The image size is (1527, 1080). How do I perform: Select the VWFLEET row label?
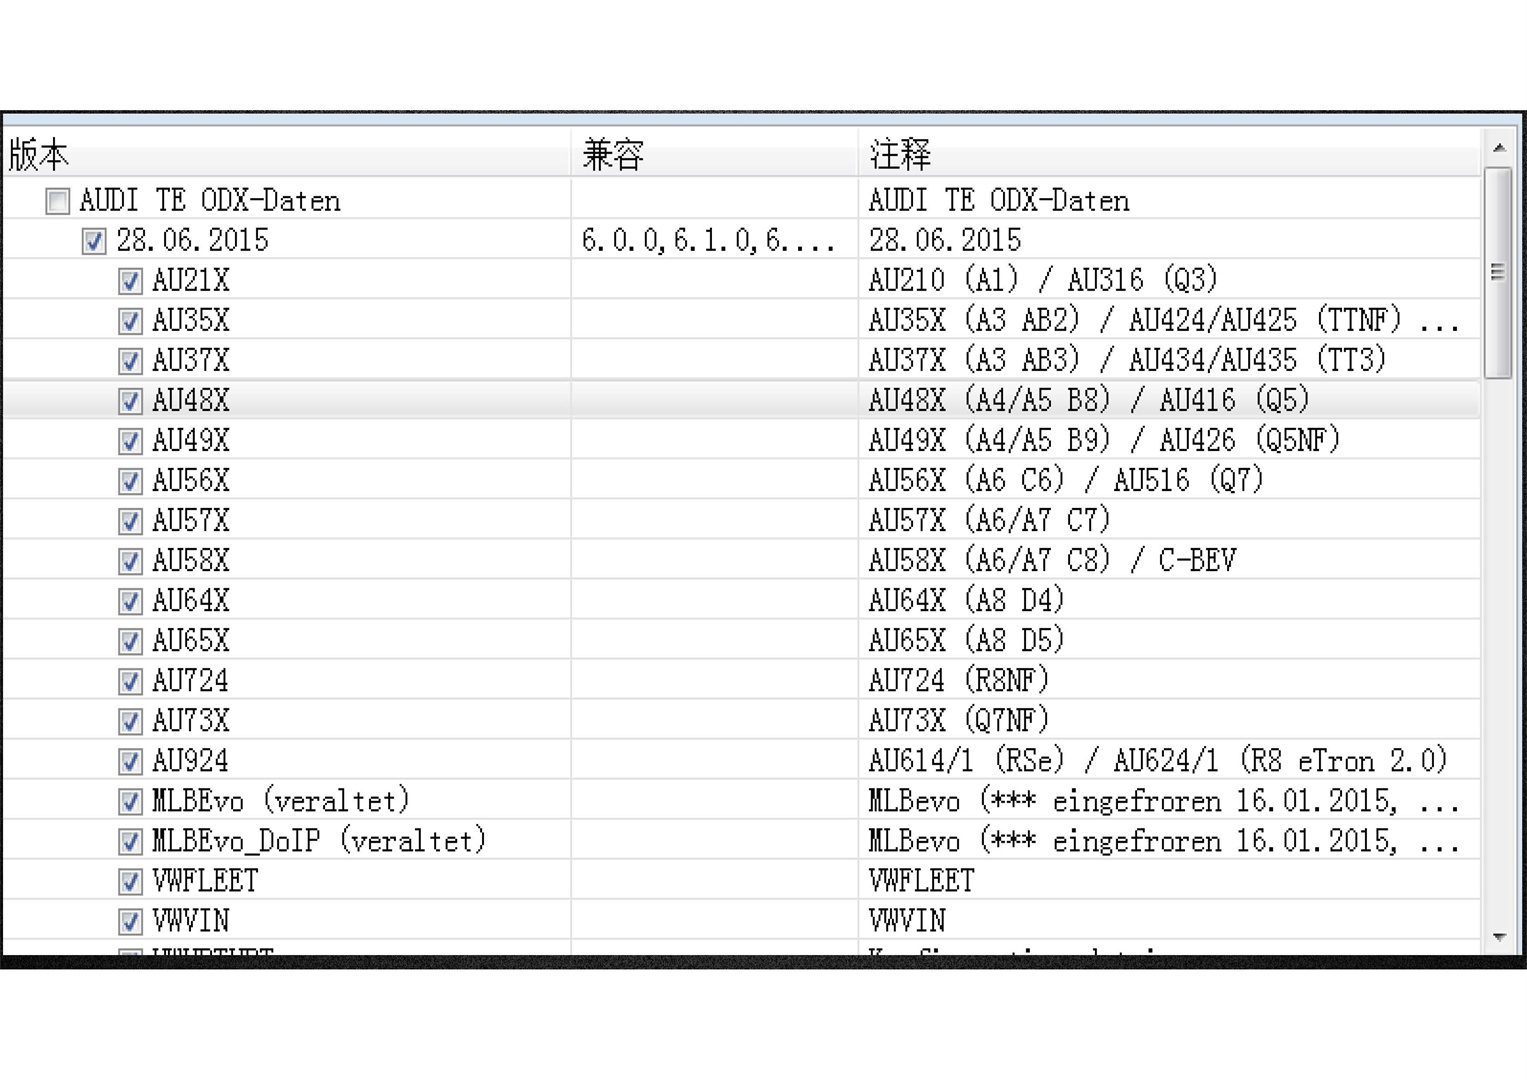click(x=205, y=881)
